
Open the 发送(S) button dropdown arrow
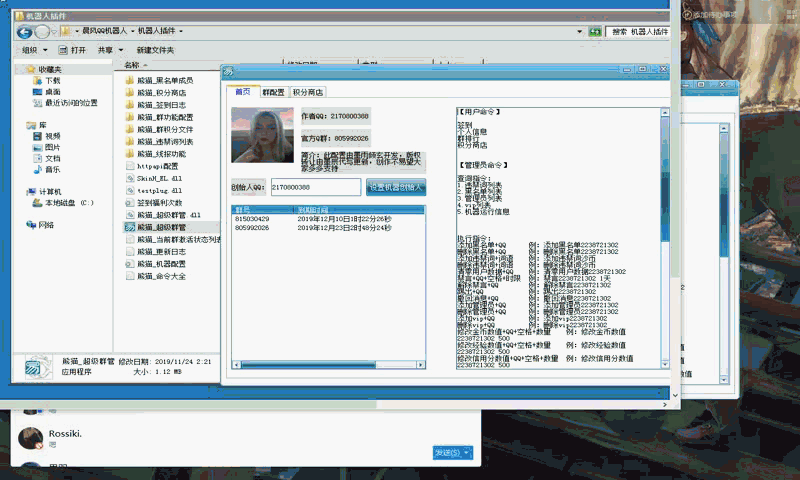pos(468,453)
